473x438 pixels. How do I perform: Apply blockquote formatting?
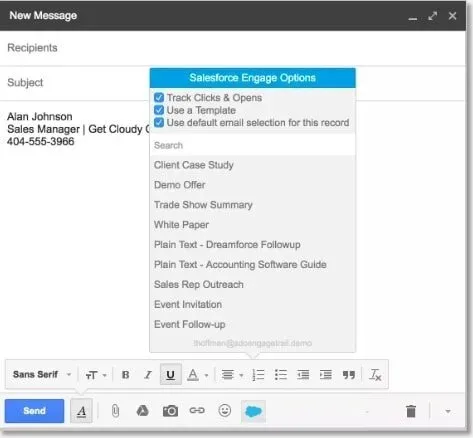coord(349,375)
